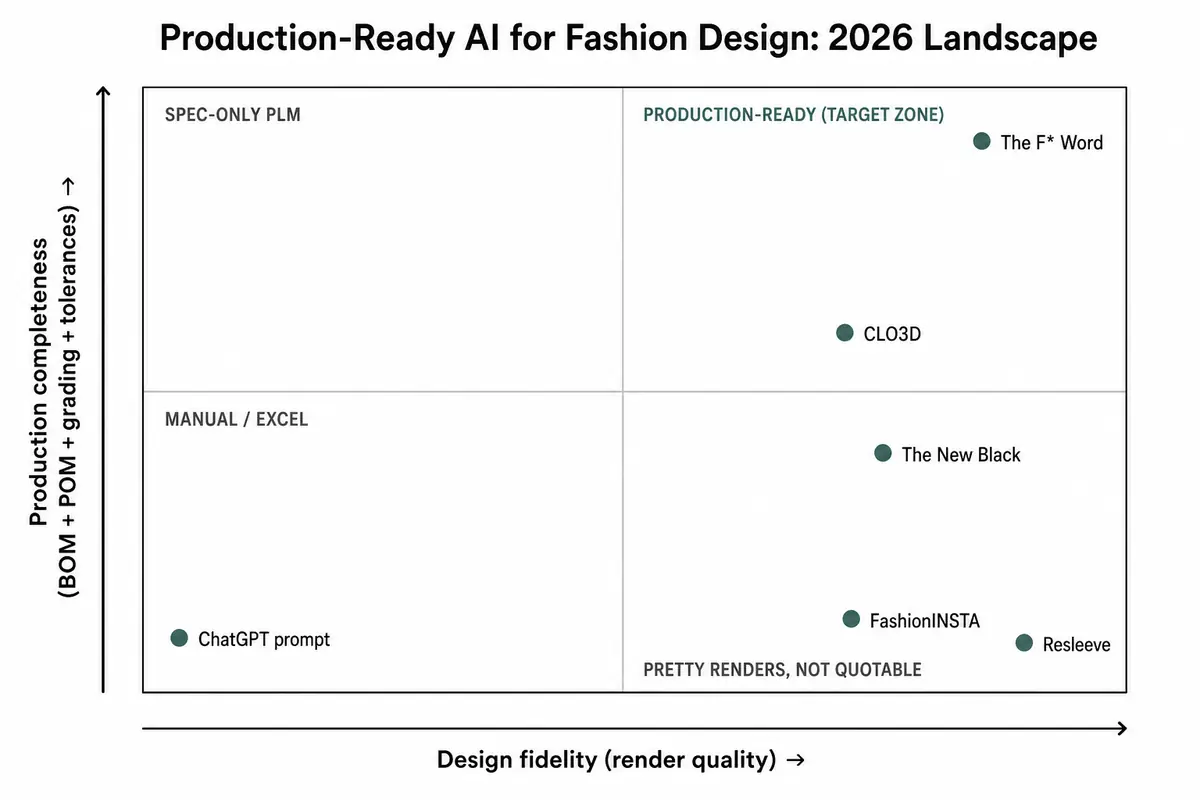Click the 'CLO3D' label text
Viewport: 1200px width, 800px height.
tap(892, 334)
